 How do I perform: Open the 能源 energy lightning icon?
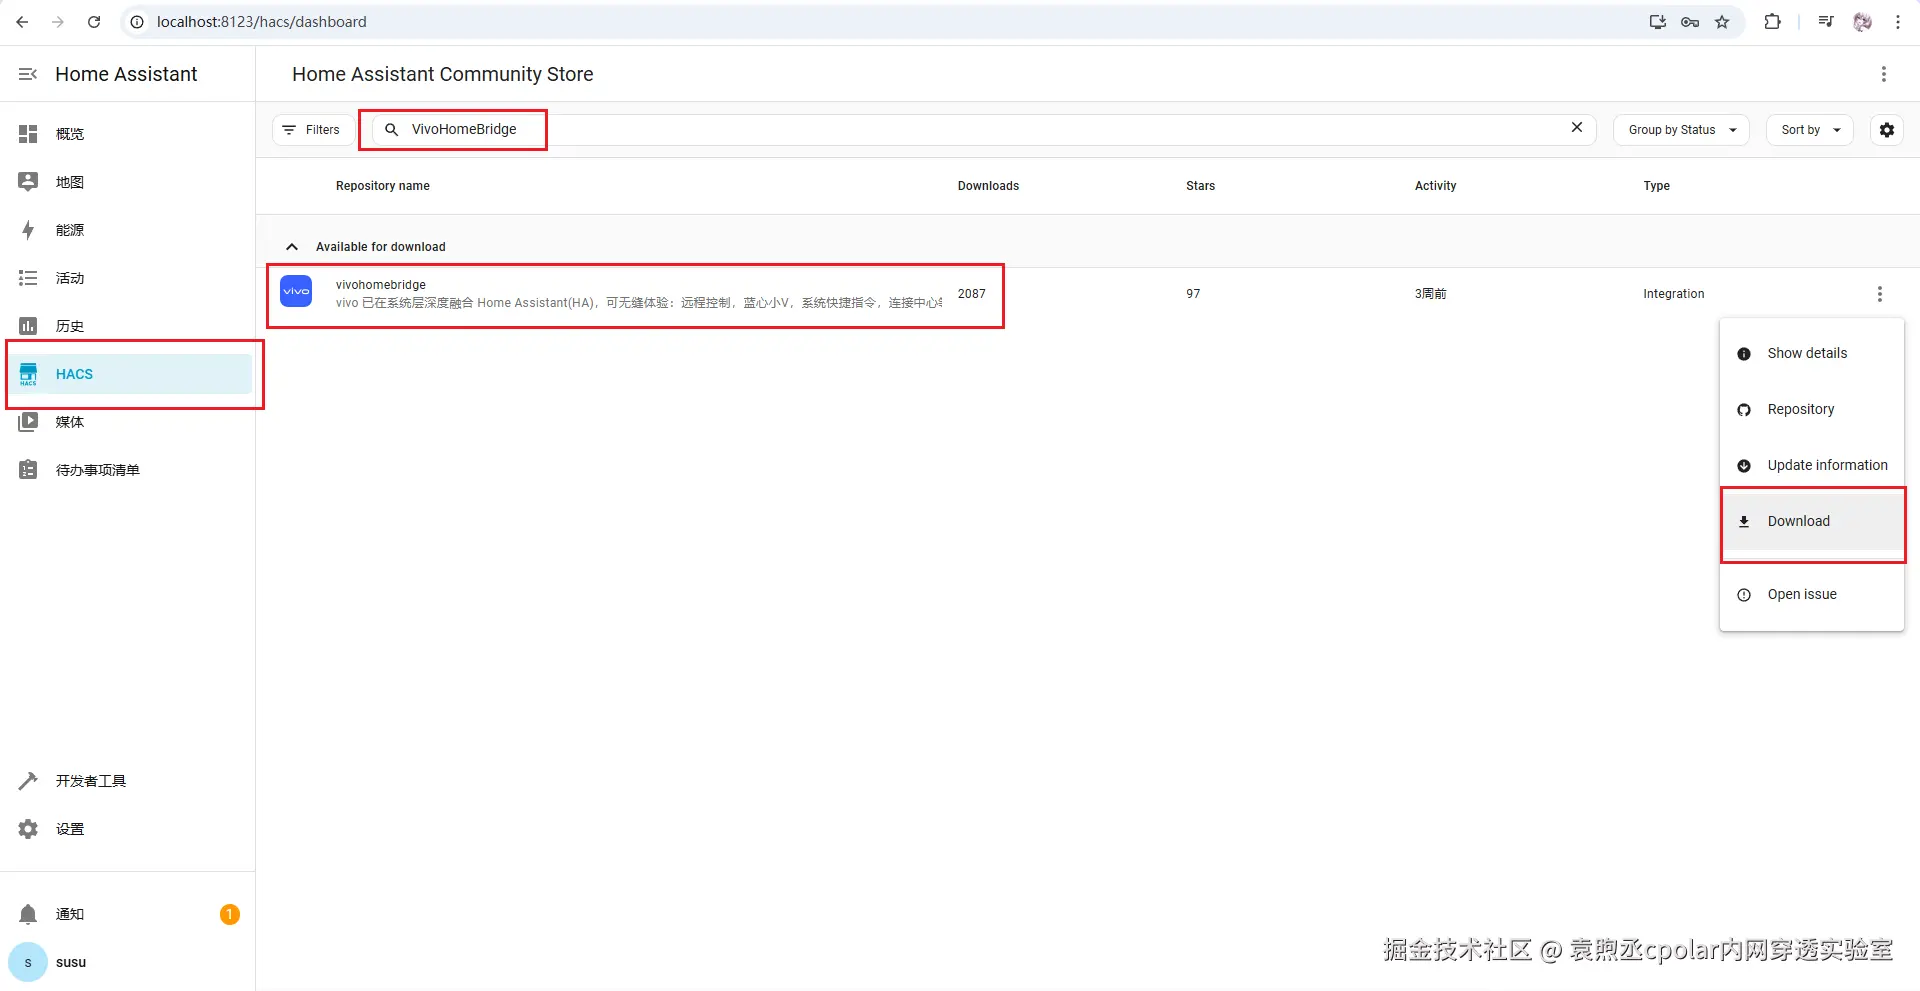point(28,230)
